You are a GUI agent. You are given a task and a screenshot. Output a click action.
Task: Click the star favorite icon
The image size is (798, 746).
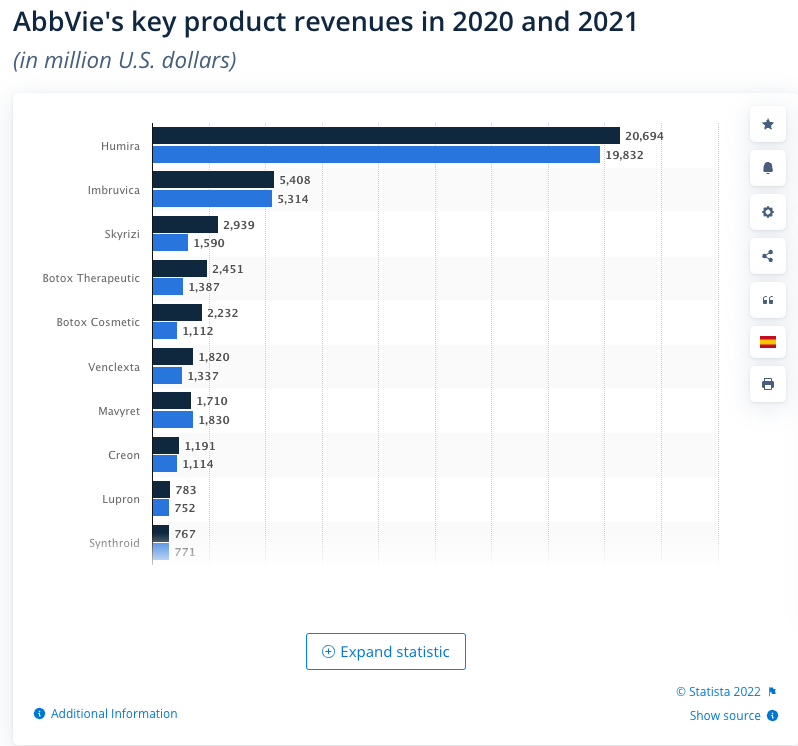point(767,124)
